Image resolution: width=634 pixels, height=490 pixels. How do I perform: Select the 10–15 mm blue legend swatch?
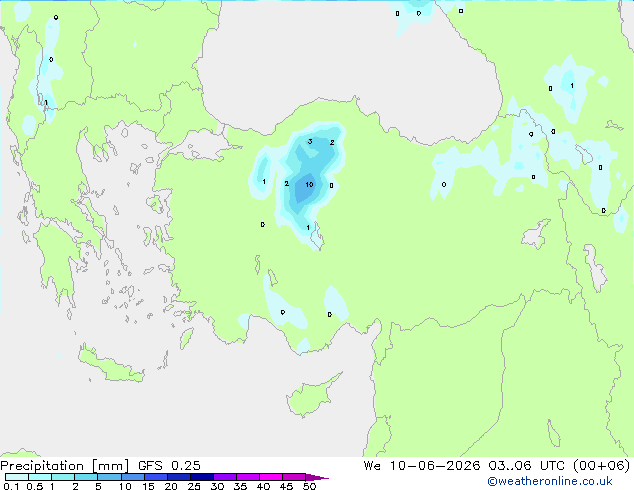tap(132, 477)
